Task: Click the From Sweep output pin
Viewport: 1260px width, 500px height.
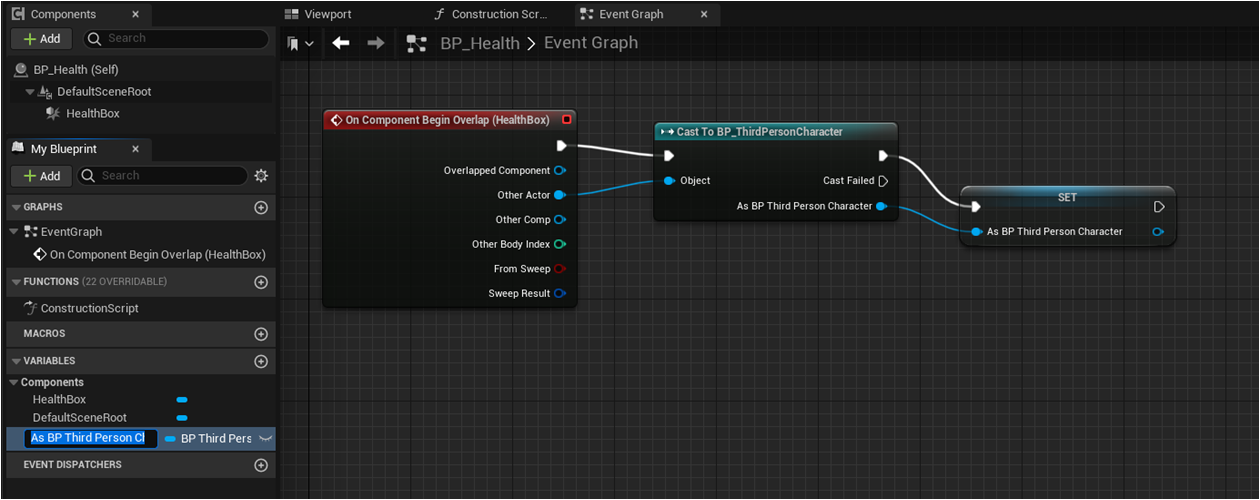Action: [560, 269]
